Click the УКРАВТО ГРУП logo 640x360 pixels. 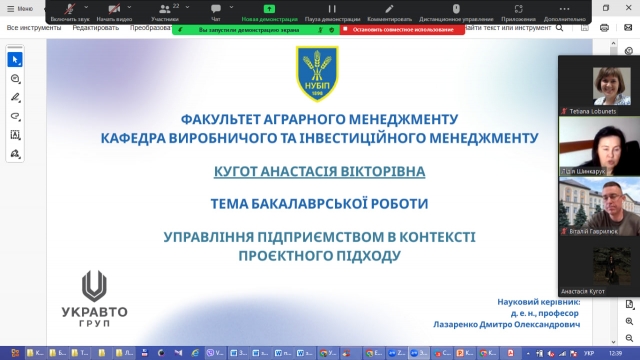[x=94, y=298]
